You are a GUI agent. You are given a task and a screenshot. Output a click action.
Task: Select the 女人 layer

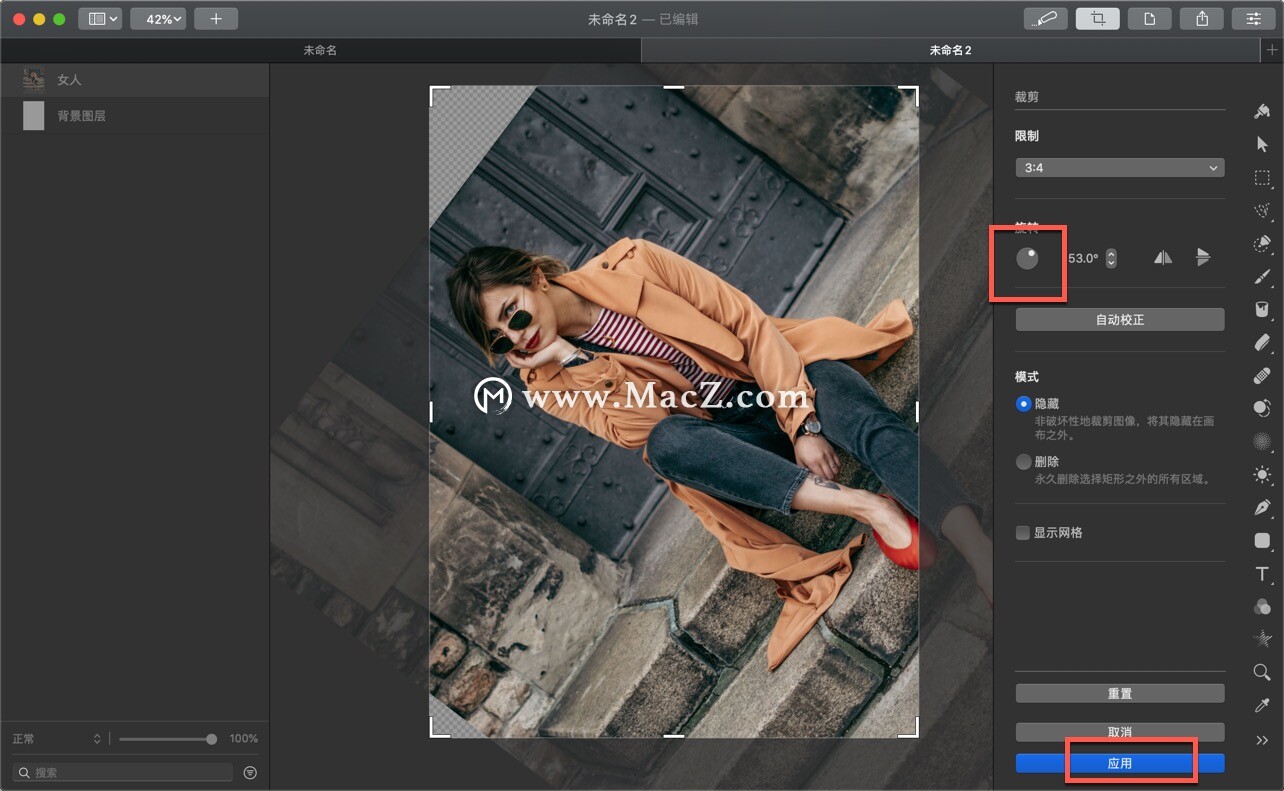134,79
